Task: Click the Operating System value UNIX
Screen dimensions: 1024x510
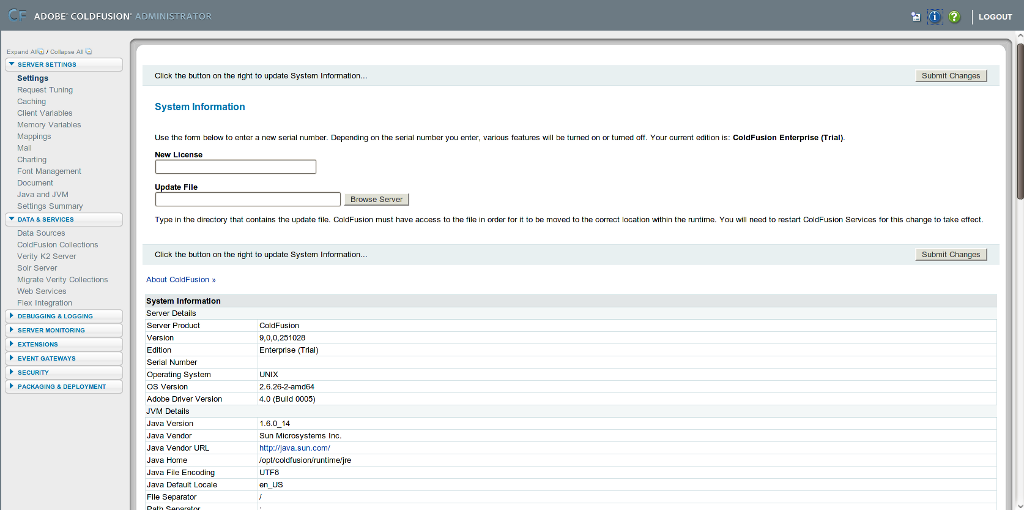Action: (x=268, y=375)
